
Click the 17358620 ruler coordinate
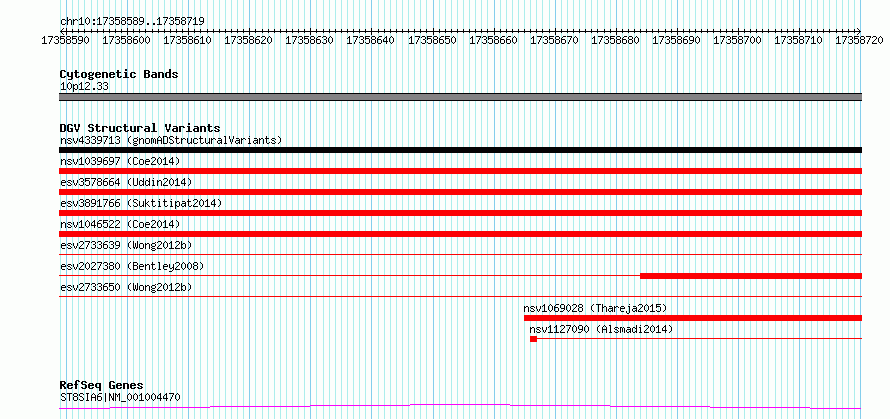coord(249,40)
